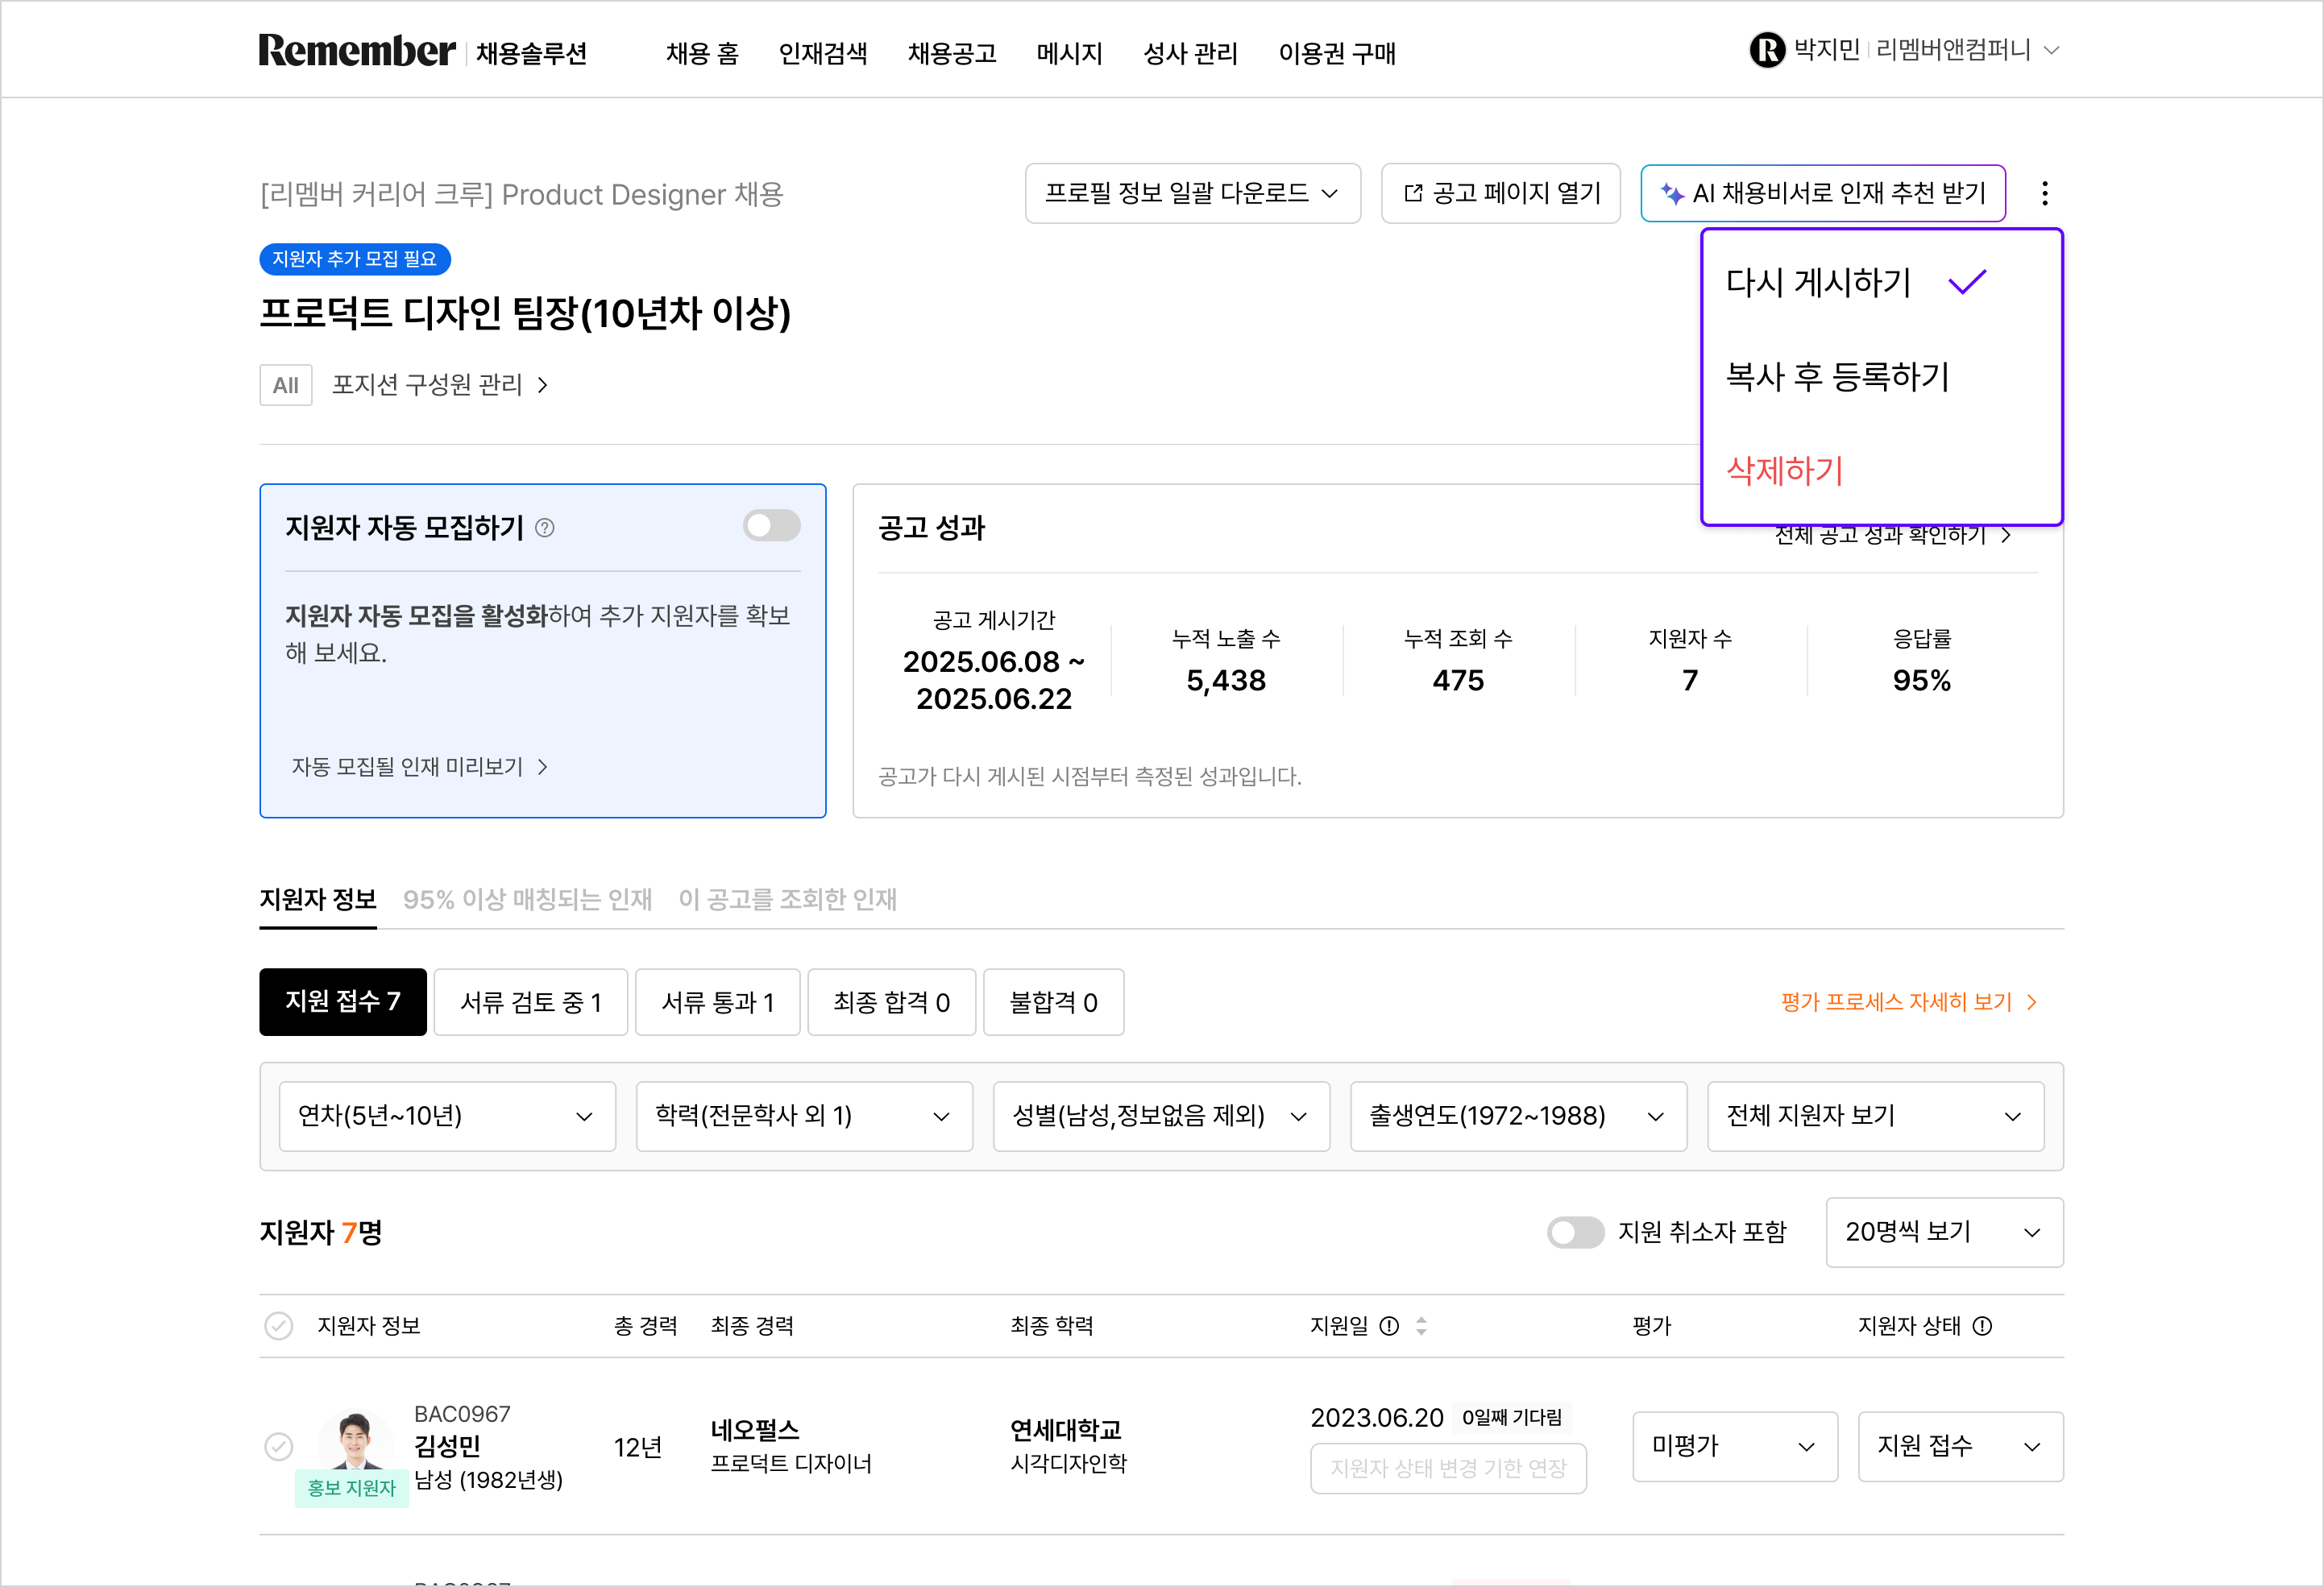This screenshot has height=1587, width=2324.
Task: Click the 지원자 상태 변경 기한 연장 button
Action: [x=1448, y=1469]
